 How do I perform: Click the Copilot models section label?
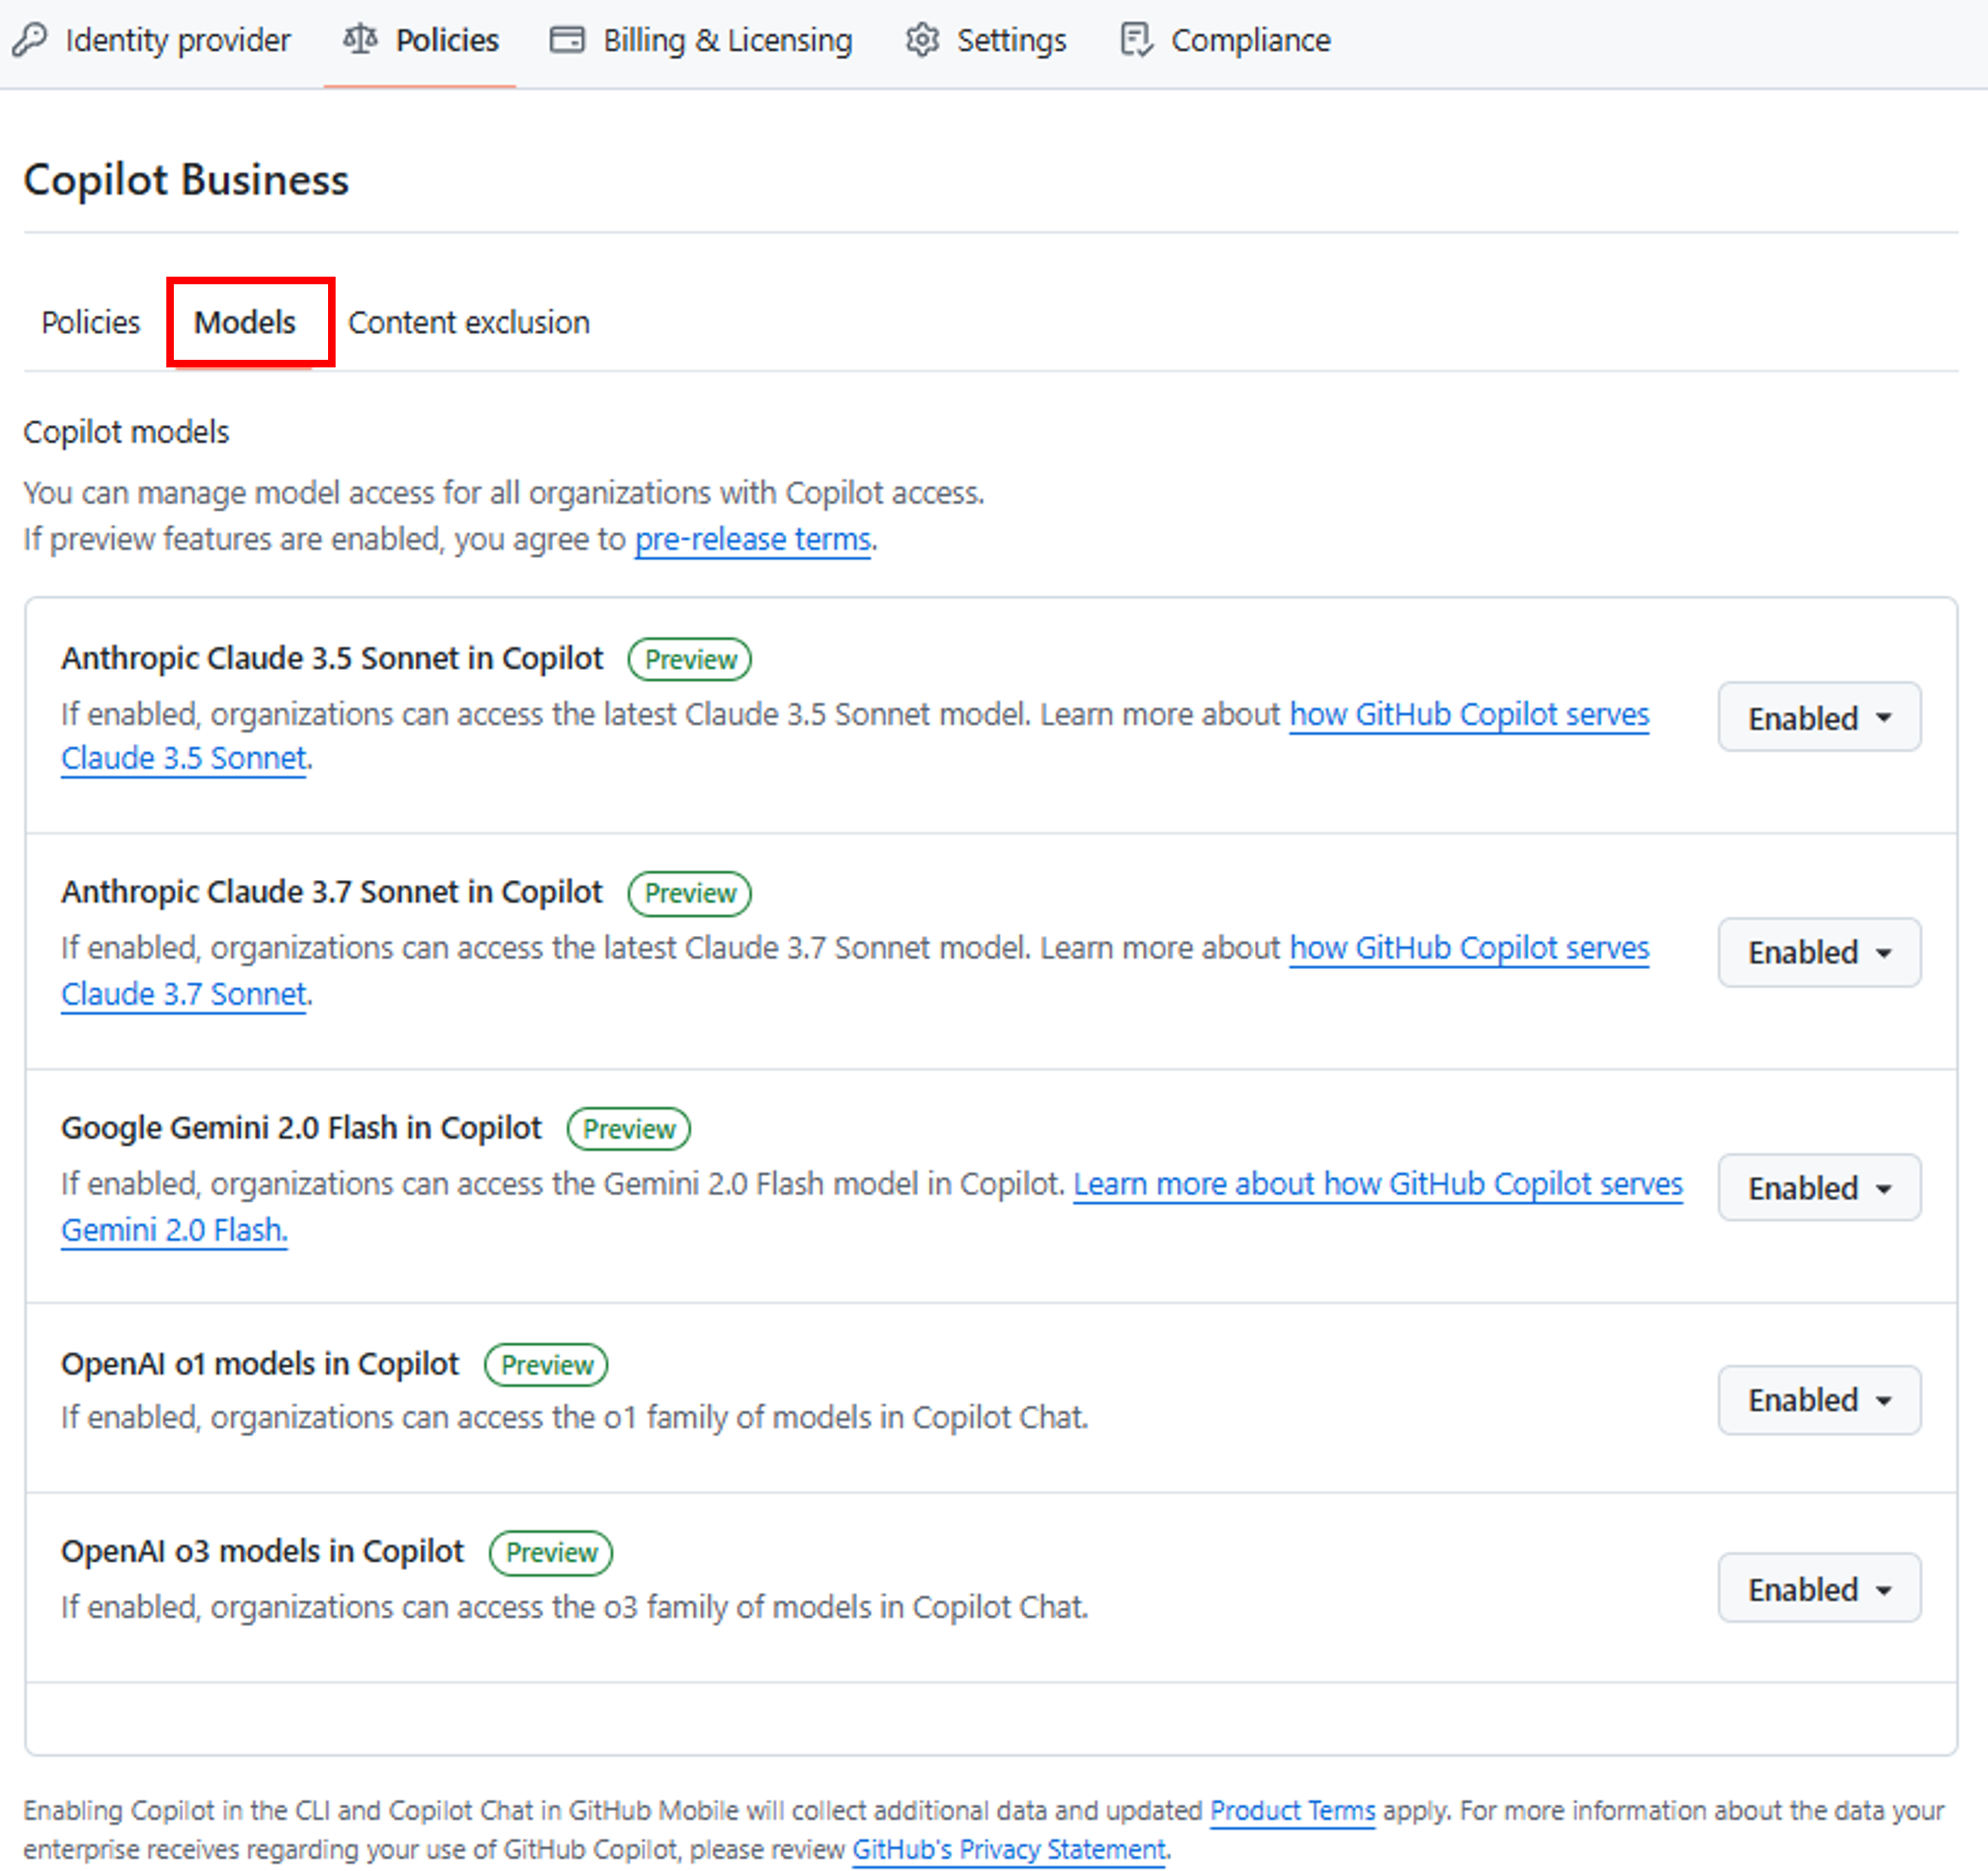(x=126, y=432)
